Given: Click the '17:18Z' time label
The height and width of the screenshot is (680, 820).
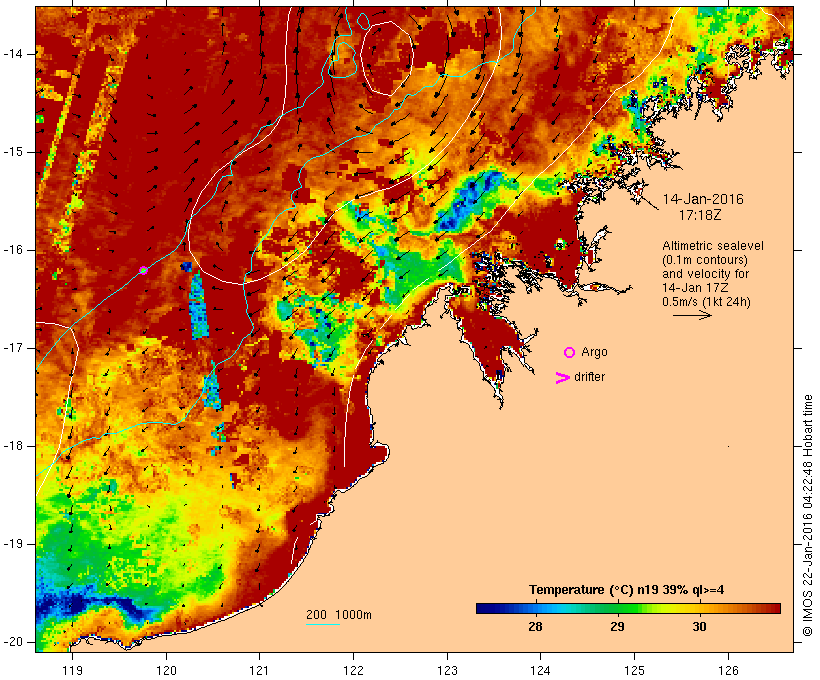Looking at the screenshot, I should 700,215.
